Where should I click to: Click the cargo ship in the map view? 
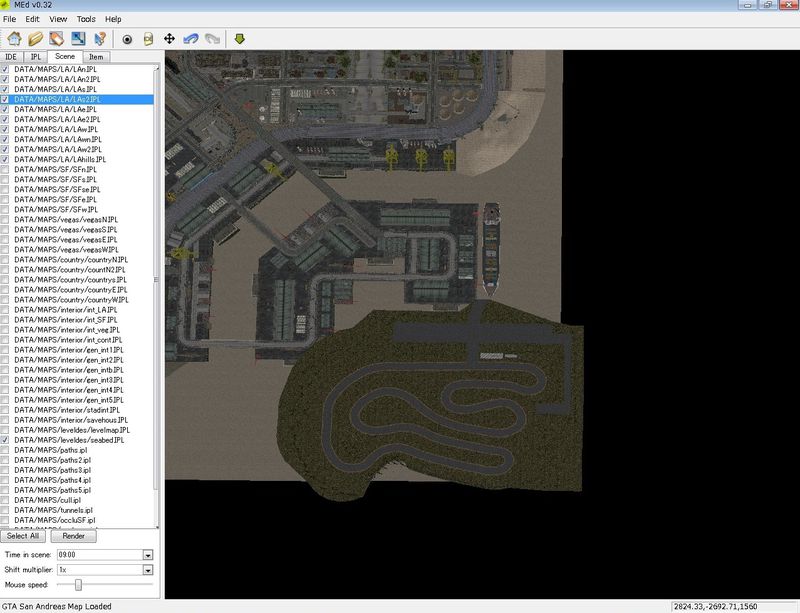(x=490, y=250)
